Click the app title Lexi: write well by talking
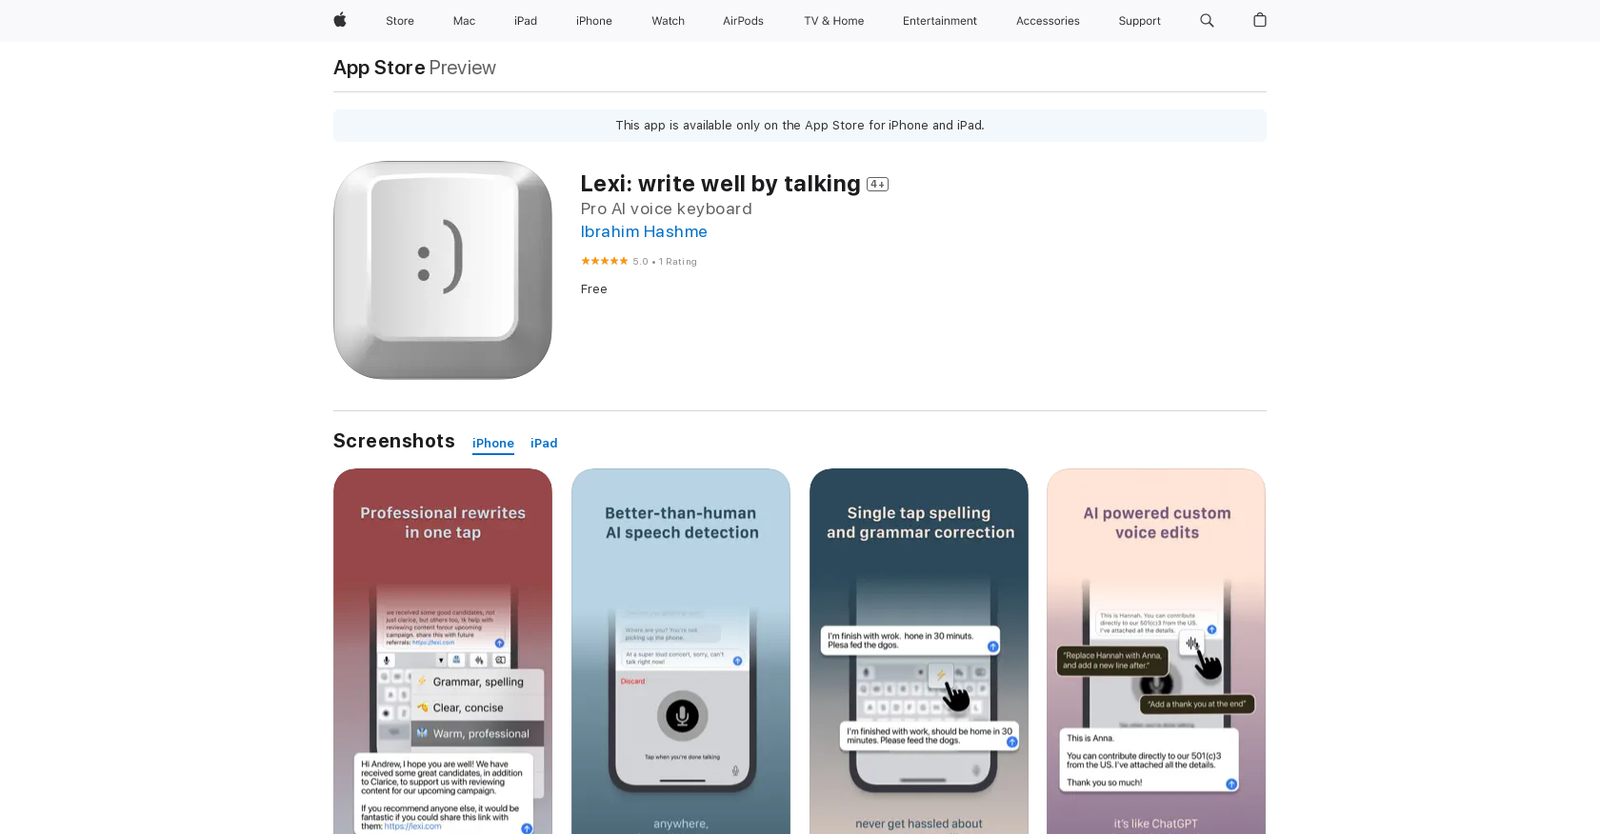1600x834 pixels. coord(720,184)
